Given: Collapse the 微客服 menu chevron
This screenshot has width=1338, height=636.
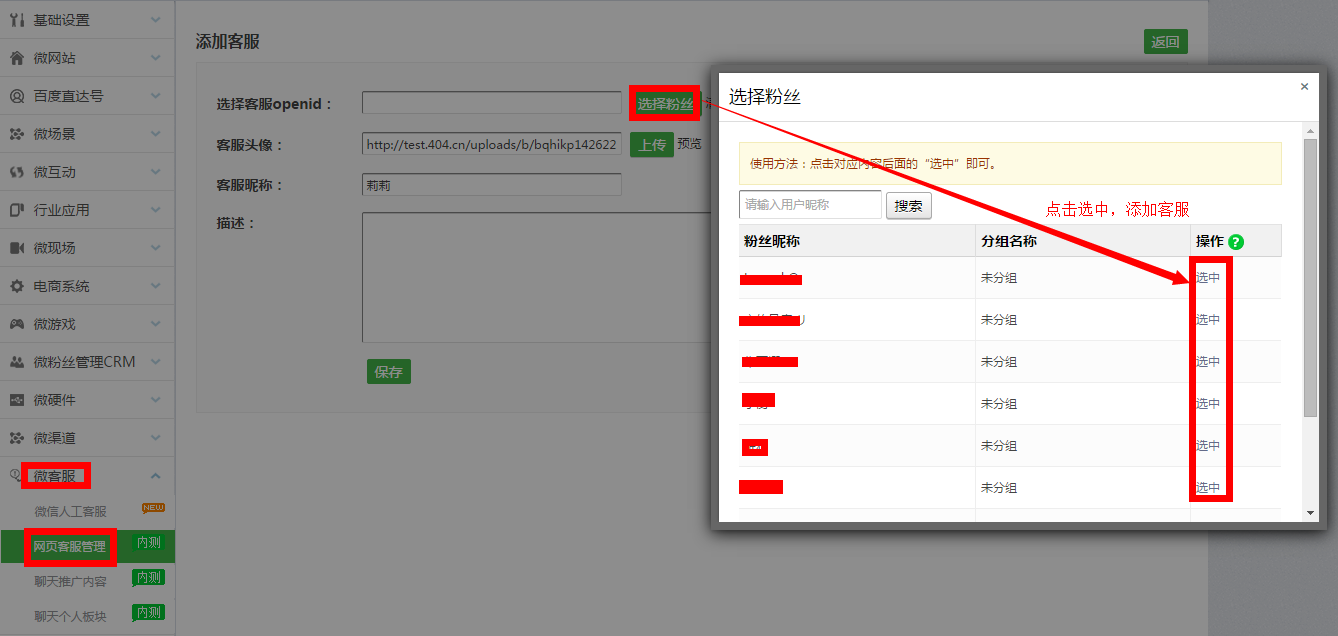Looking at the screenshot, I should (x=155, y=476).
